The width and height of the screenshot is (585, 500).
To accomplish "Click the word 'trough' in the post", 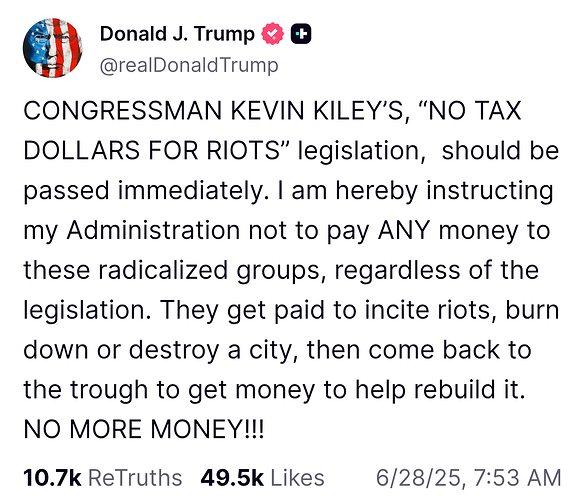I will coord(109,390).
